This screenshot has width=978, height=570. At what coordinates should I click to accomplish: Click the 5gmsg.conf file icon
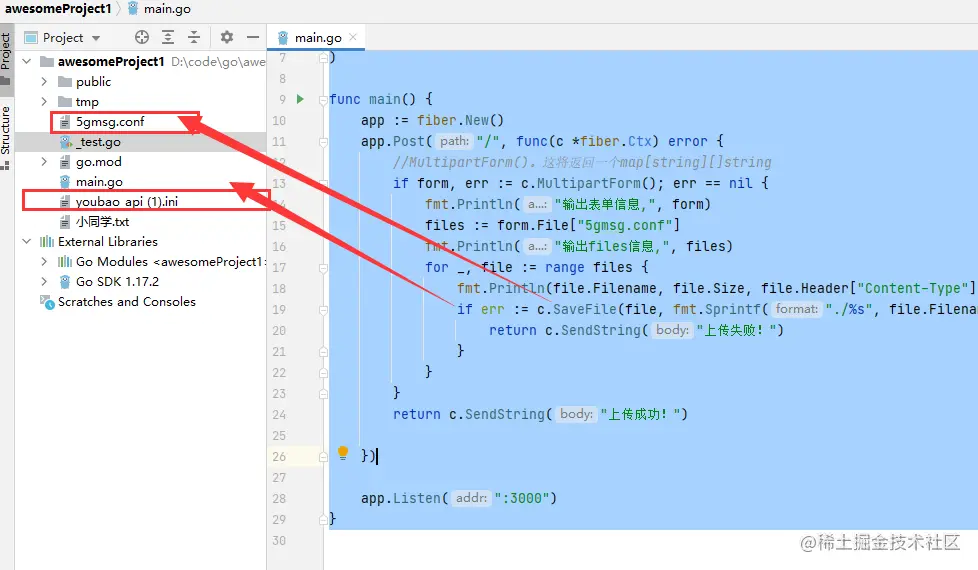point(65,122)
